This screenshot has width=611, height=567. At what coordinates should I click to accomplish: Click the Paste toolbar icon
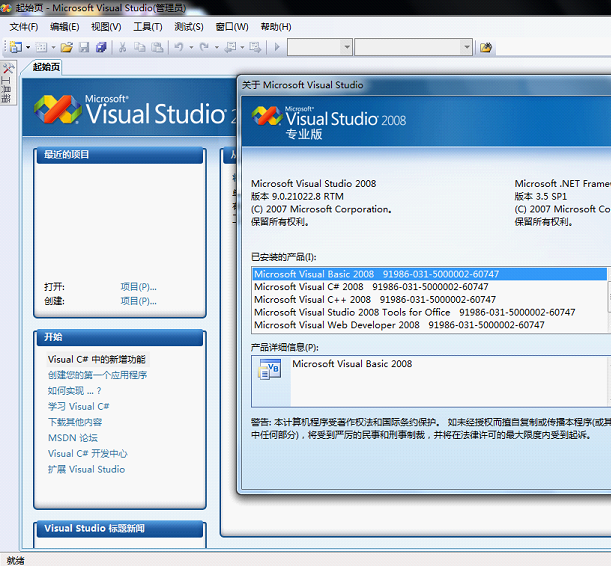pos(157,48)
